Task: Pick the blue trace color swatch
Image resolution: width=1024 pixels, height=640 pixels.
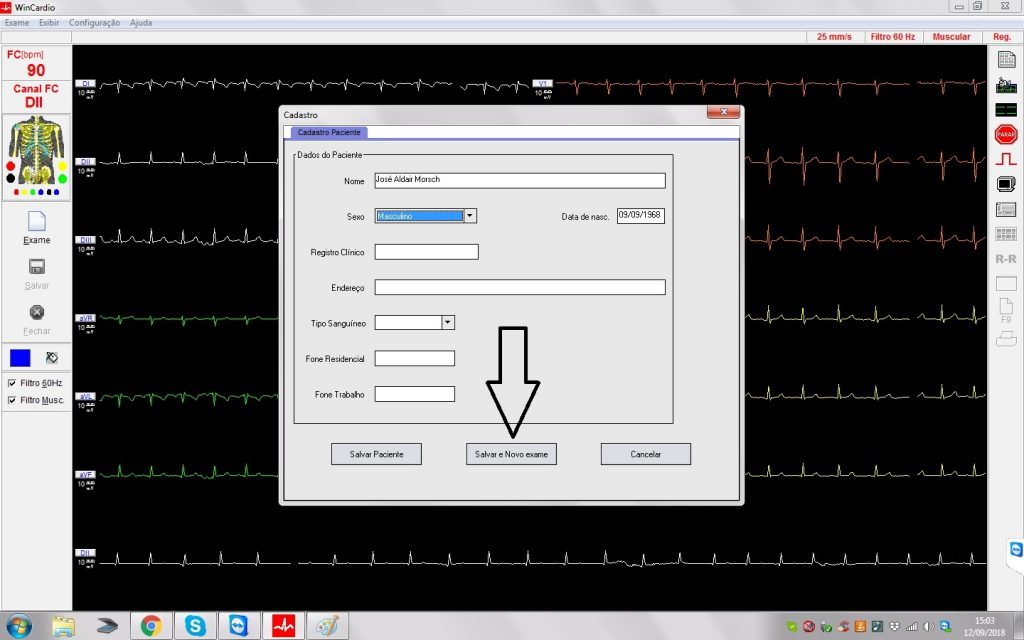Action: click(x=20, y=358)
